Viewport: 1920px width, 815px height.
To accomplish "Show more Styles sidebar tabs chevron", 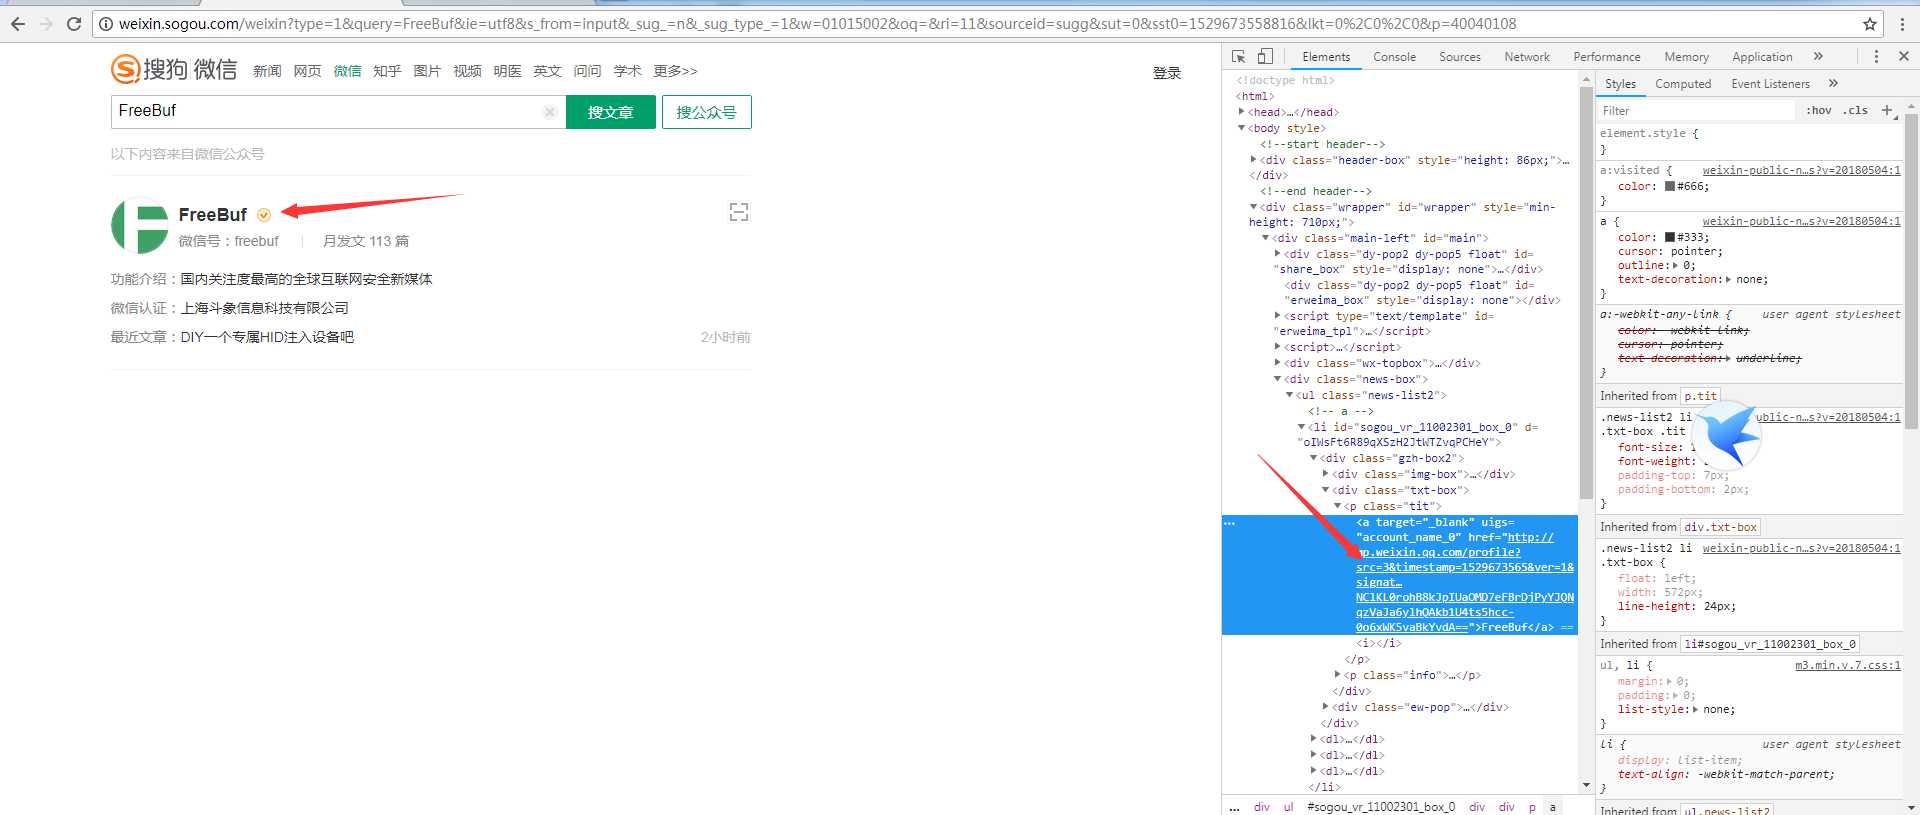I will click(x=1833, y=83).
